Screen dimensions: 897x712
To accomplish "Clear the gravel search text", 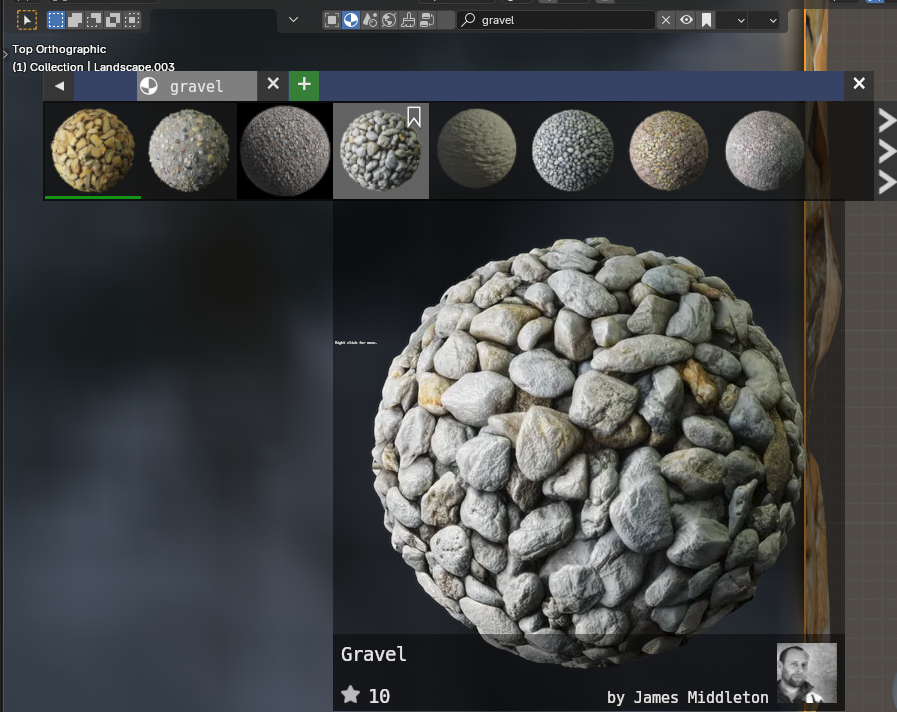I will [x=667, y=20].
